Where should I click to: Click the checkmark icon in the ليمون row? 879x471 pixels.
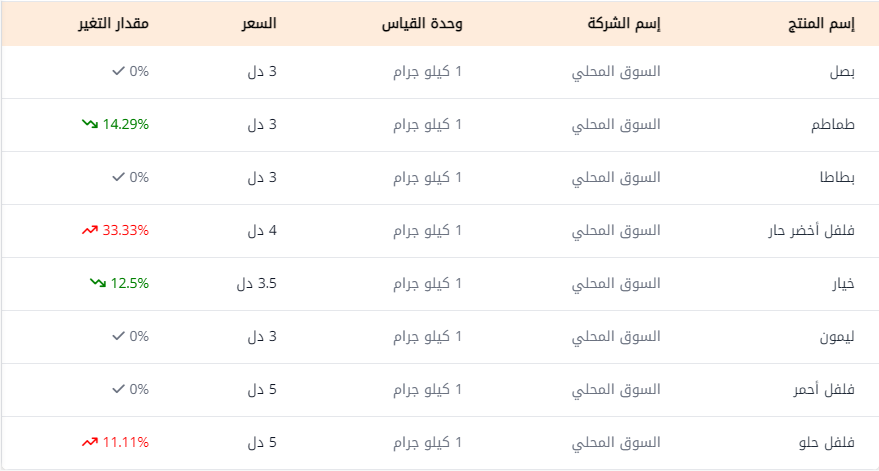coord(118,336)
